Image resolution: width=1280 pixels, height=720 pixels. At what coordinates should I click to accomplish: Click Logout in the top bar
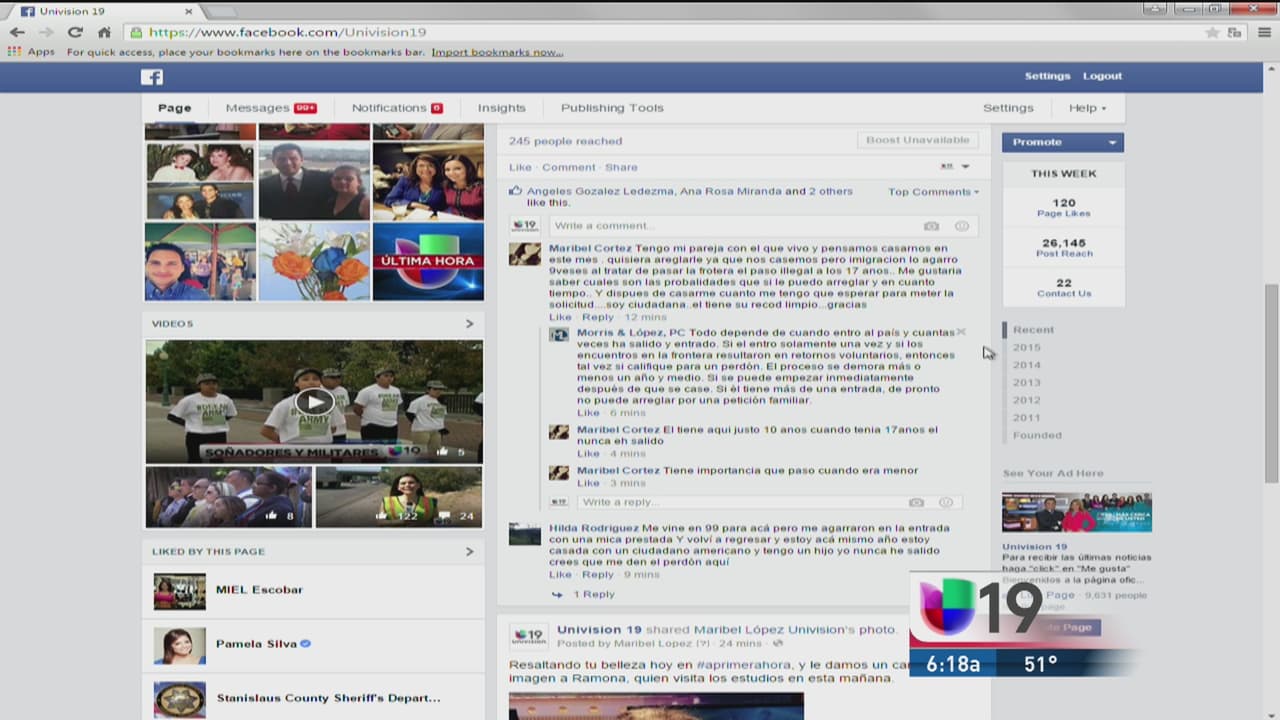pyautogui.click(x=1102, y=76)
